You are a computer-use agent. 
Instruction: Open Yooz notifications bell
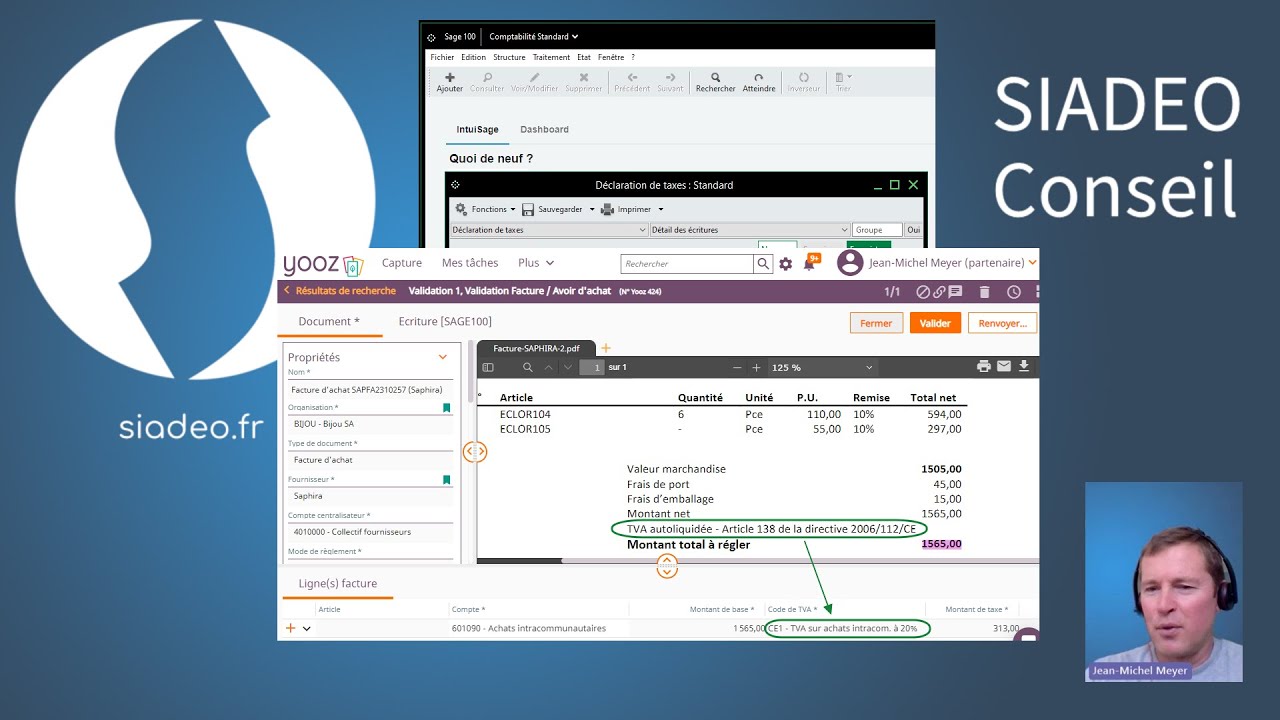(x=810, y=264)
